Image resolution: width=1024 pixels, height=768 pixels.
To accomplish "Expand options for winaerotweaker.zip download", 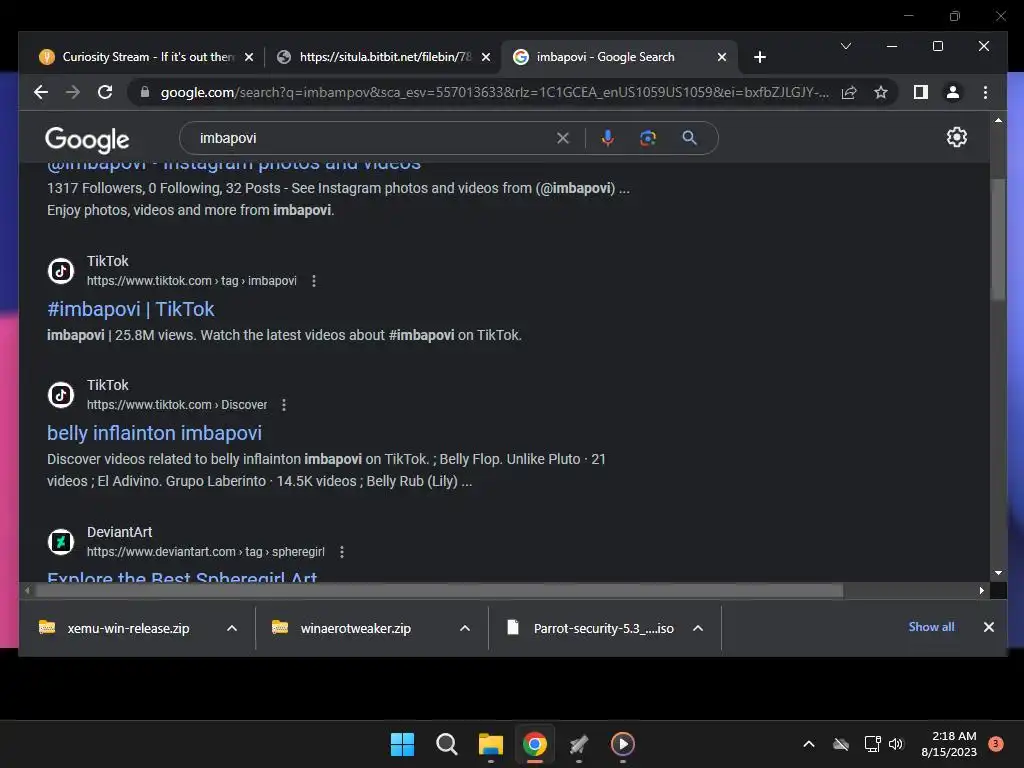I will click(x=465, y=628).
